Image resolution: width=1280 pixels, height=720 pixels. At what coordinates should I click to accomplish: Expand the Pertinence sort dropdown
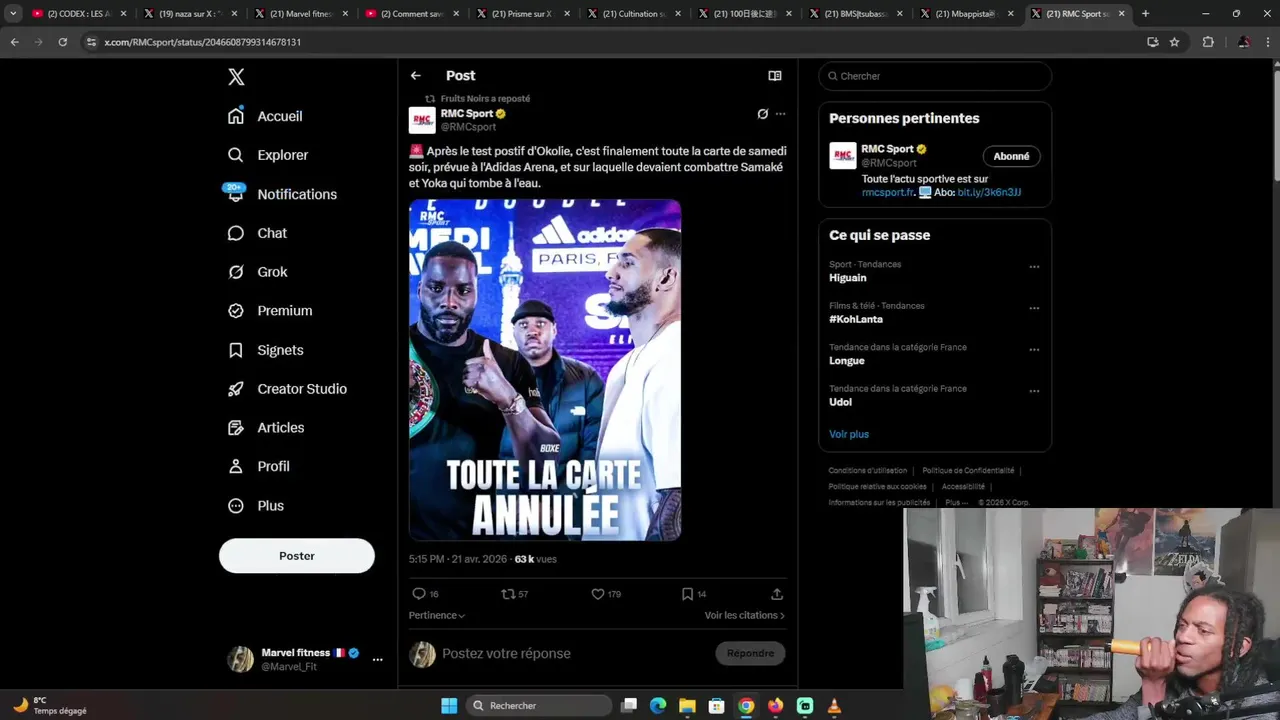point(437,615)
